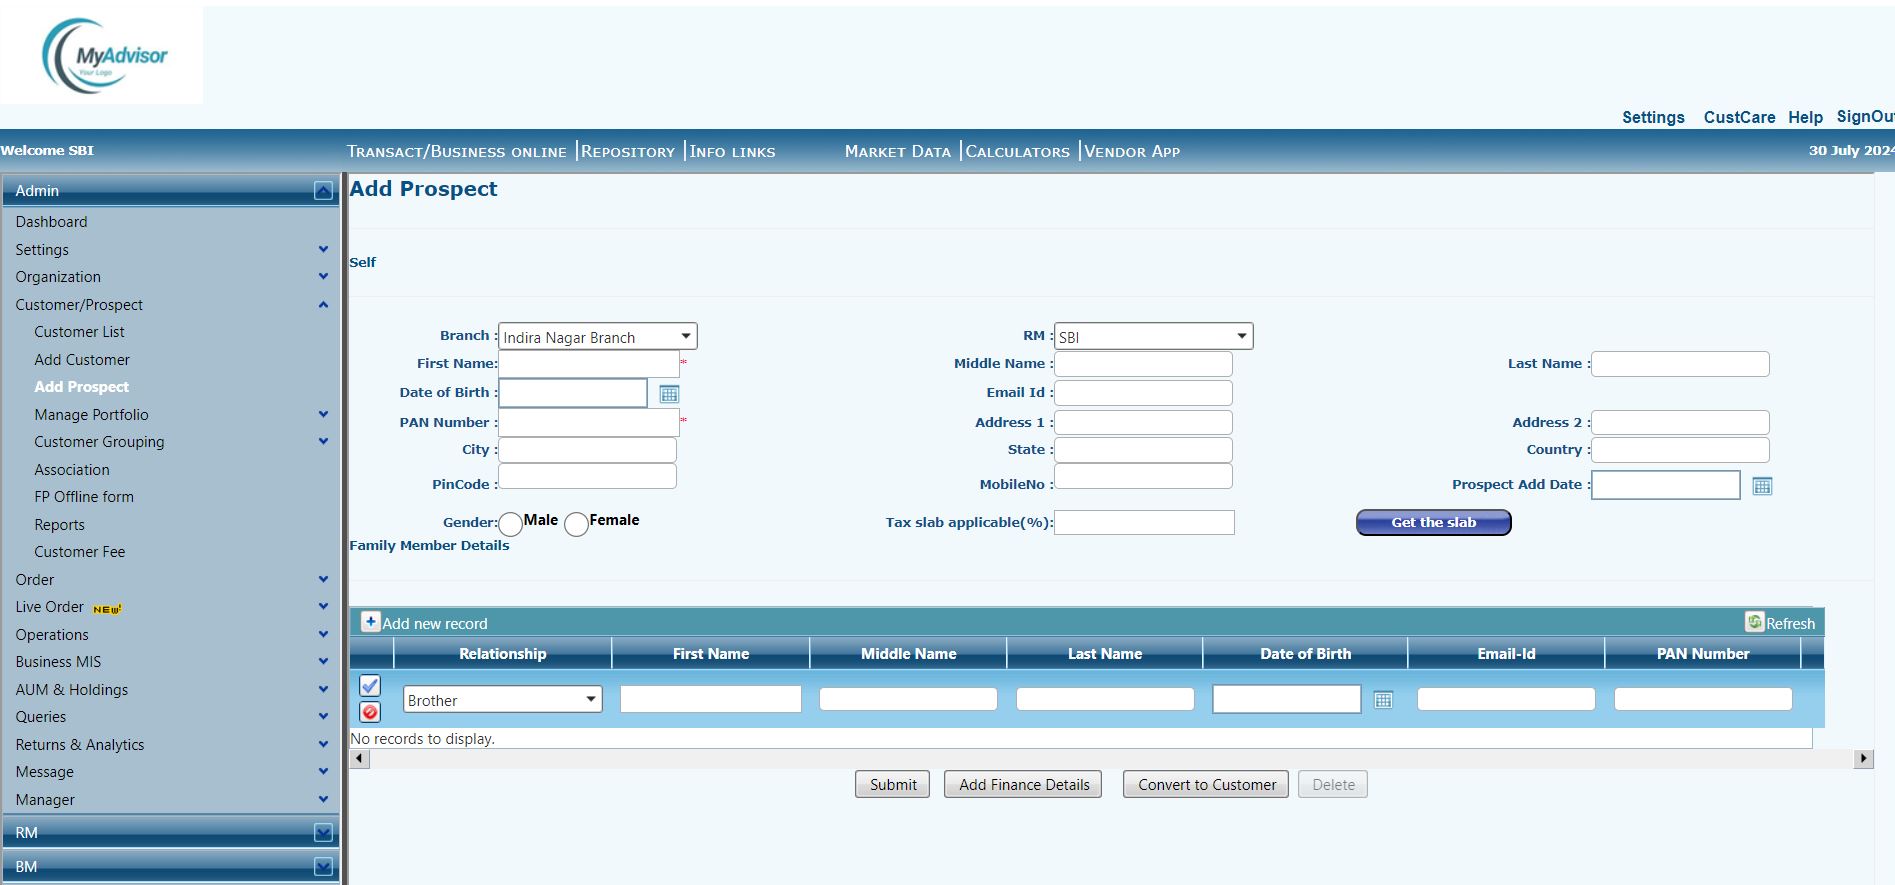Screen dimensions: 1895x885
Task: Click the Add new record plus icon
Action: (x=370, y=622)
